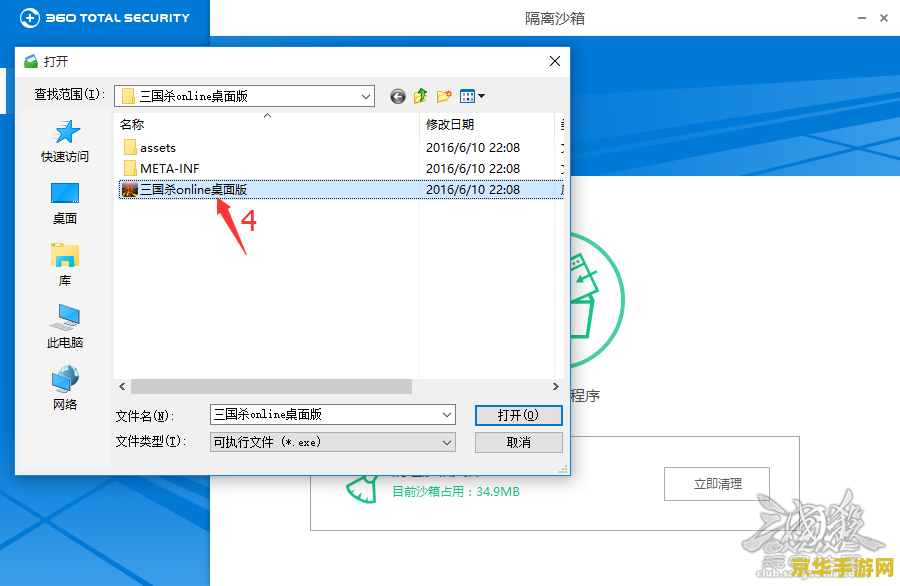The height and width of the screenshot is (586, 900).
Task: Click the 取消 cancel button
Action: pos(518,443)
